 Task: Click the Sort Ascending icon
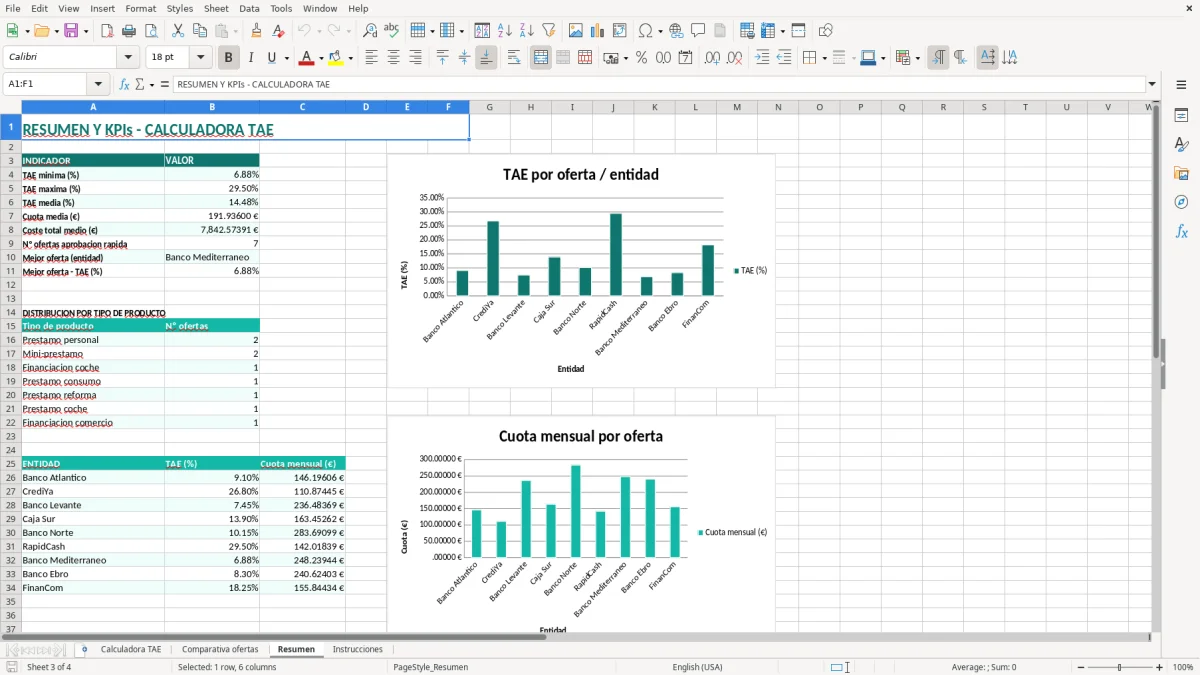[505, 31]
